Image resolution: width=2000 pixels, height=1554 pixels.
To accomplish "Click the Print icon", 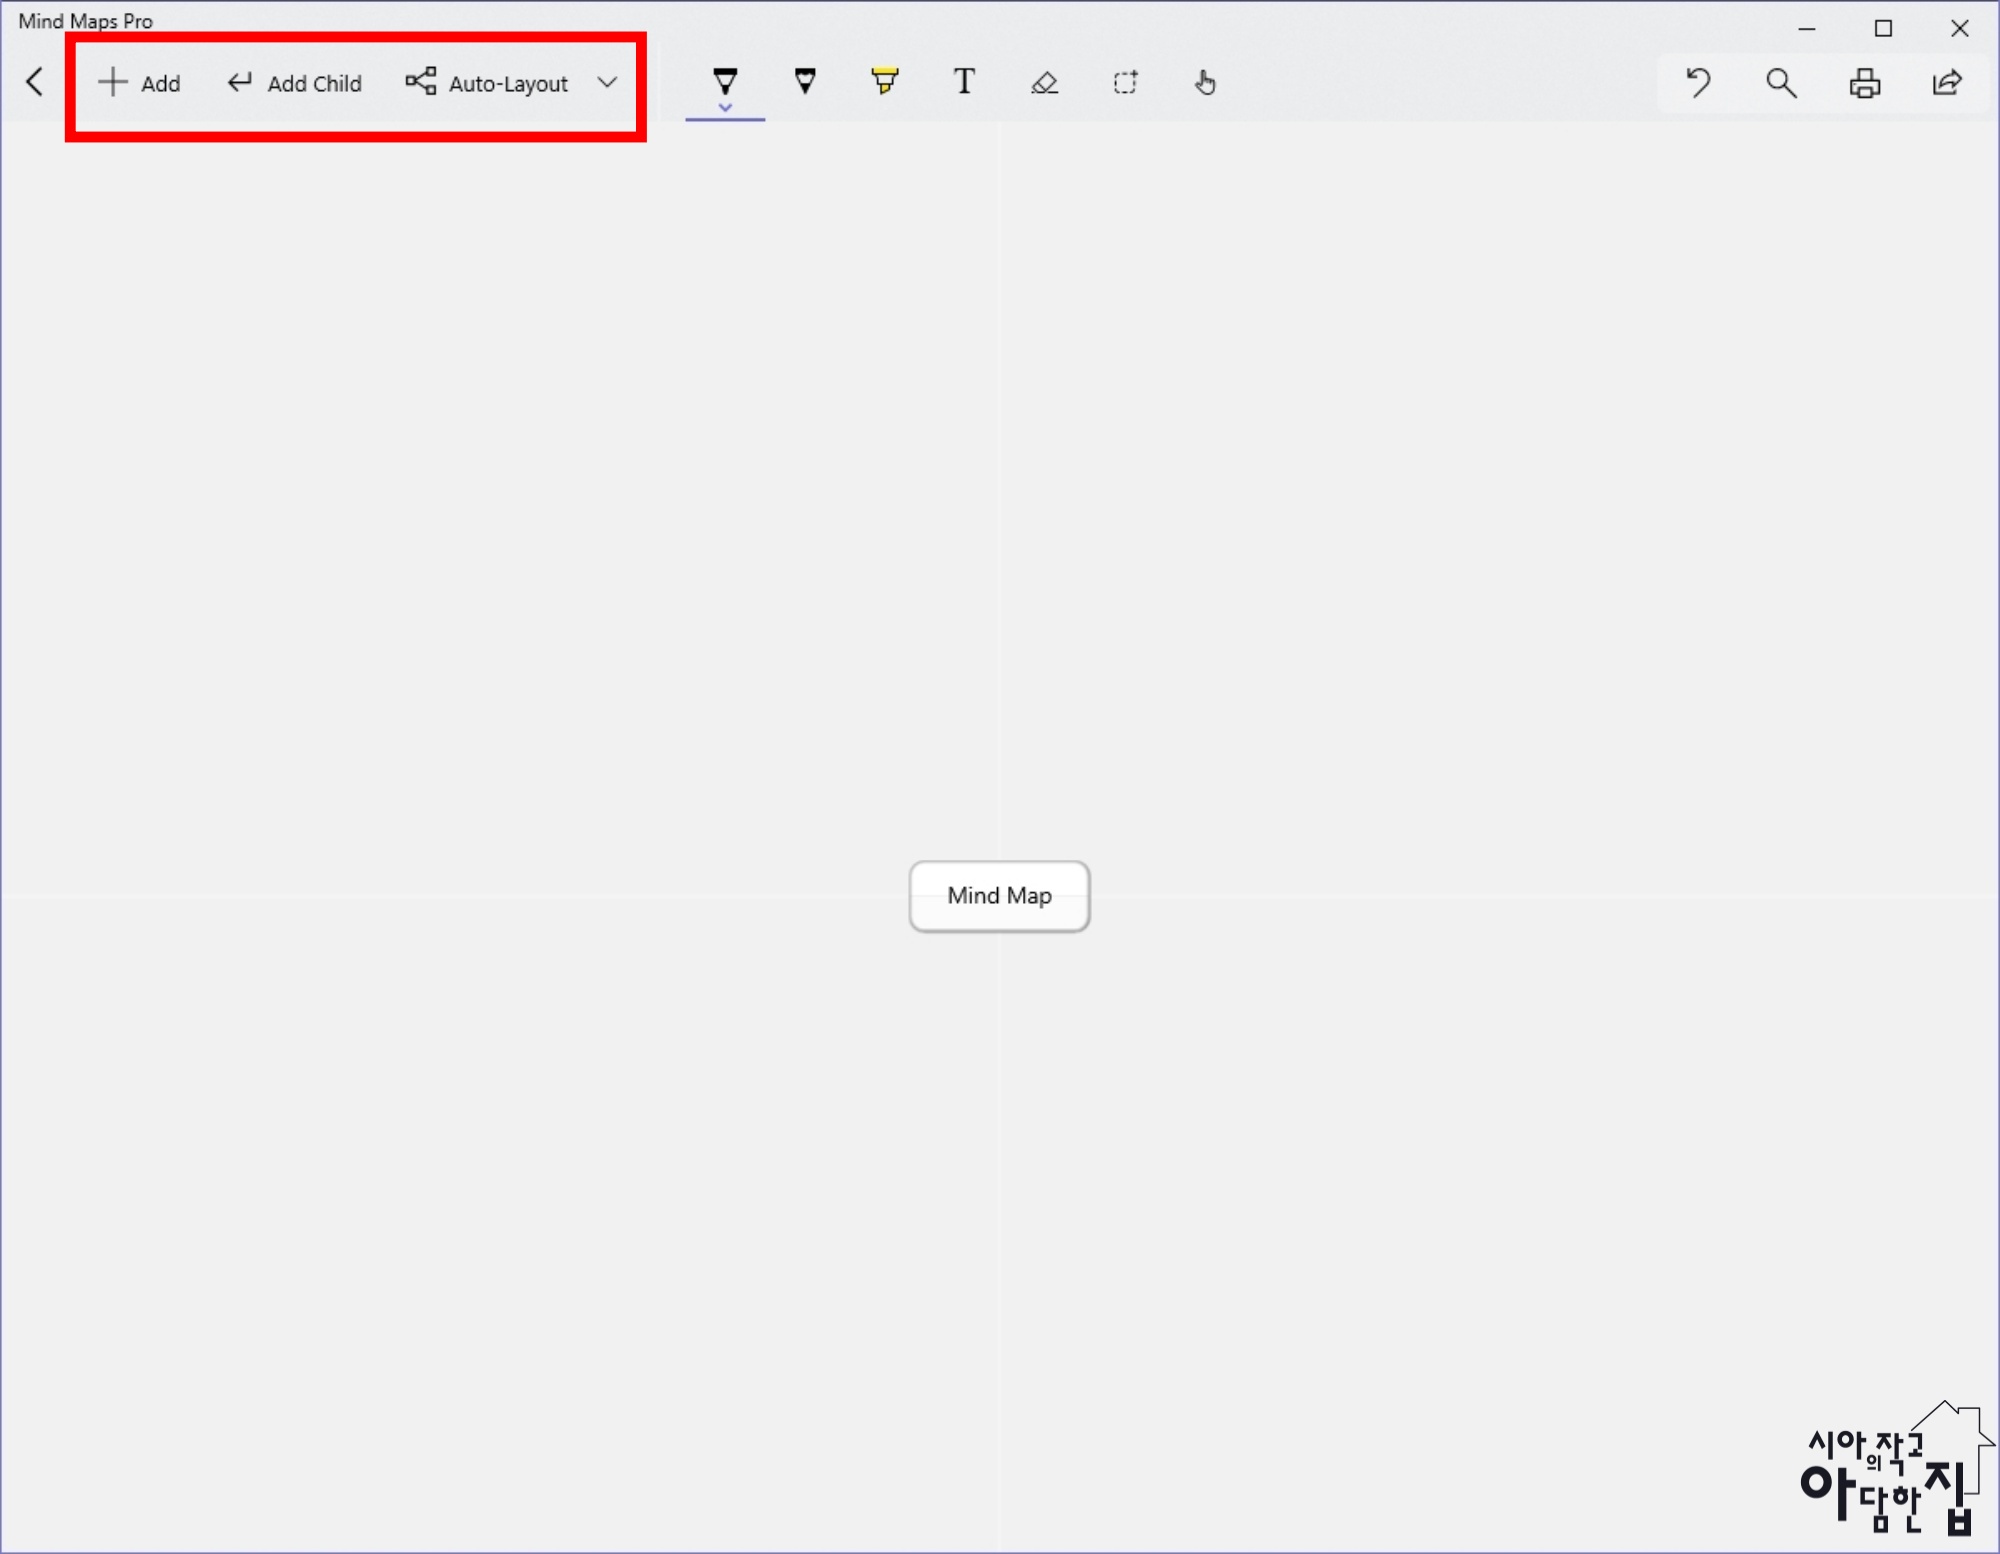I will (1864, 83).
